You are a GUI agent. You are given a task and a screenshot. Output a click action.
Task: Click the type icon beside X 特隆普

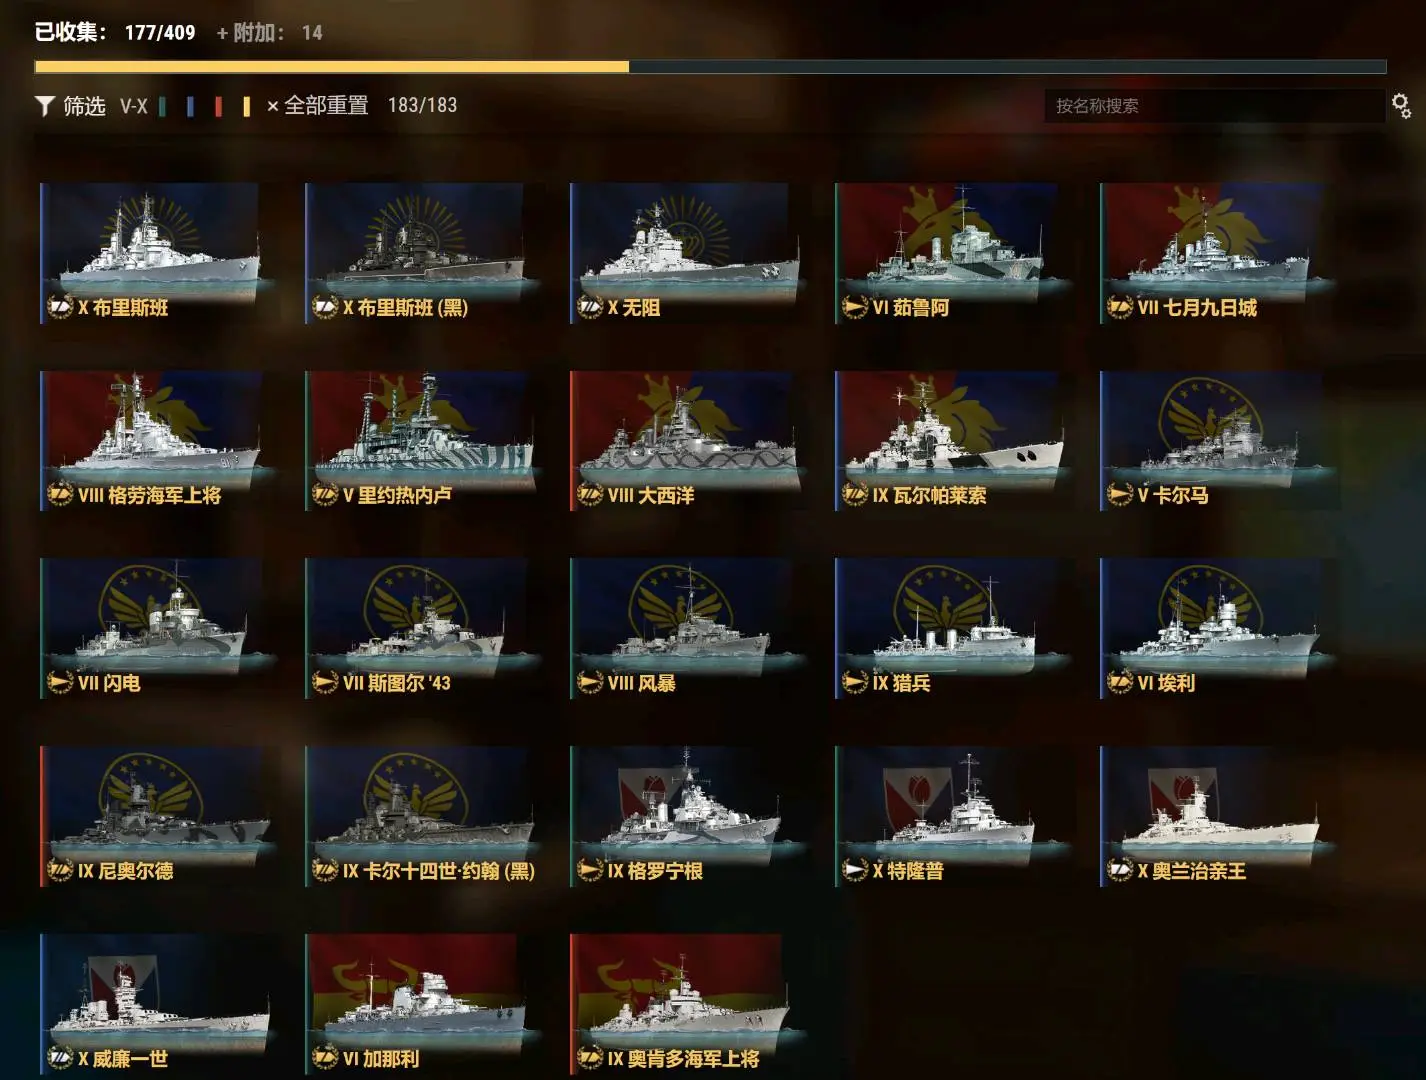click(x=855, y=871)
